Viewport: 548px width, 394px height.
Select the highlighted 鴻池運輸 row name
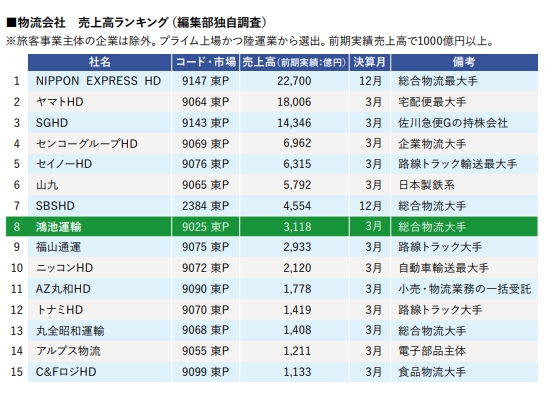pos(58,227)
